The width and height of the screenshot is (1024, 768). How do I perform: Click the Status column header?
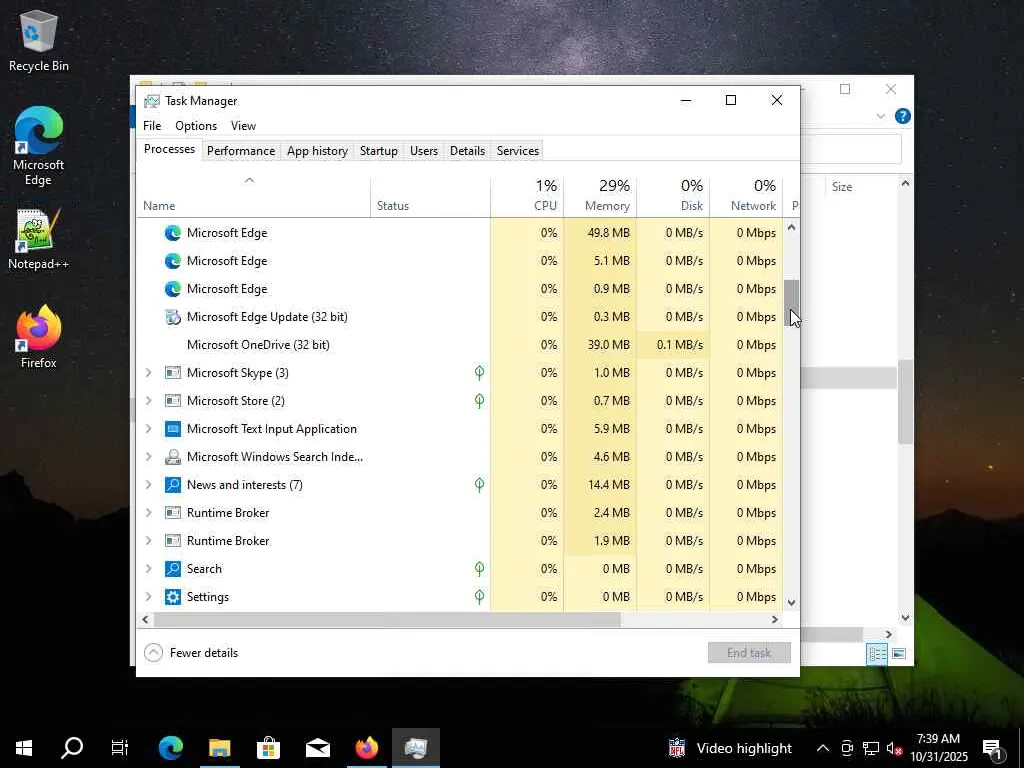[430, 195]
